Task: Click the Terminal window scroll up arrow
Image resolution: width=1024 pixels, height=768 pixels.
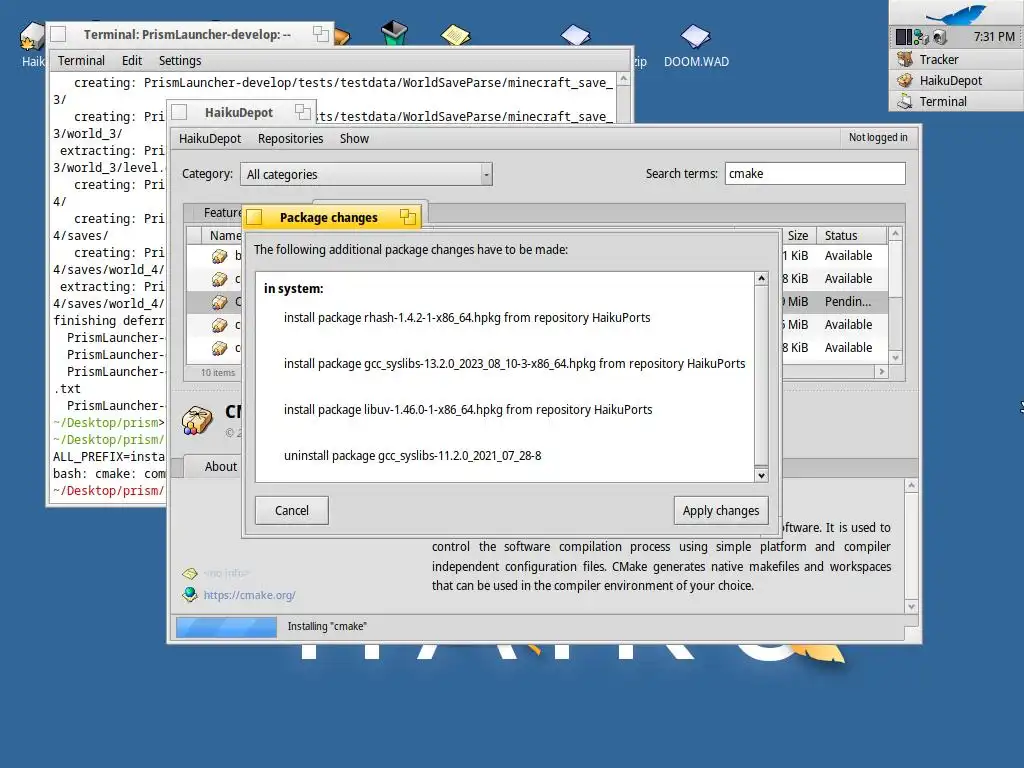Action: pos(623,79)
